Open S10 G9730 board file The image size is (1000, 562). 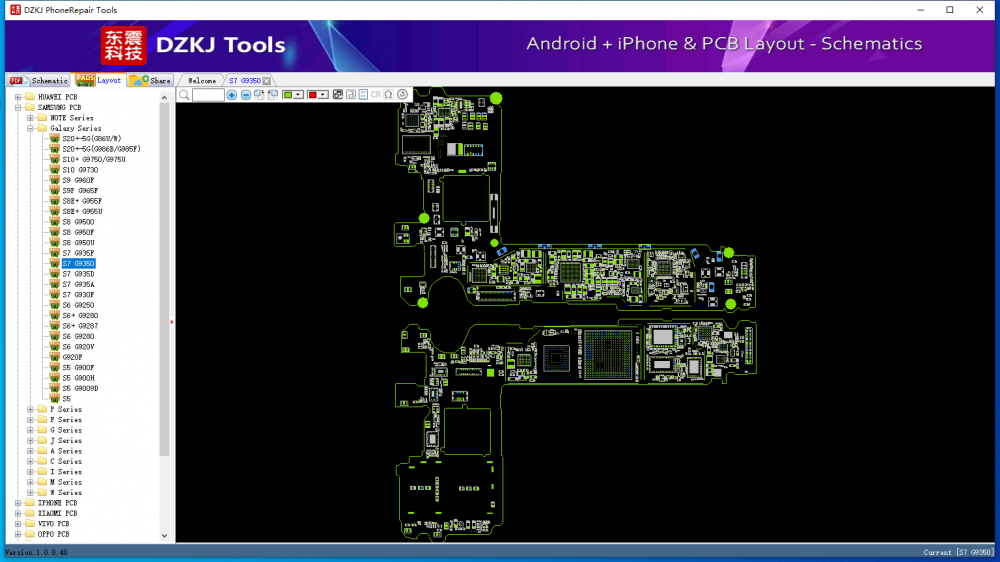pos(80,170)
